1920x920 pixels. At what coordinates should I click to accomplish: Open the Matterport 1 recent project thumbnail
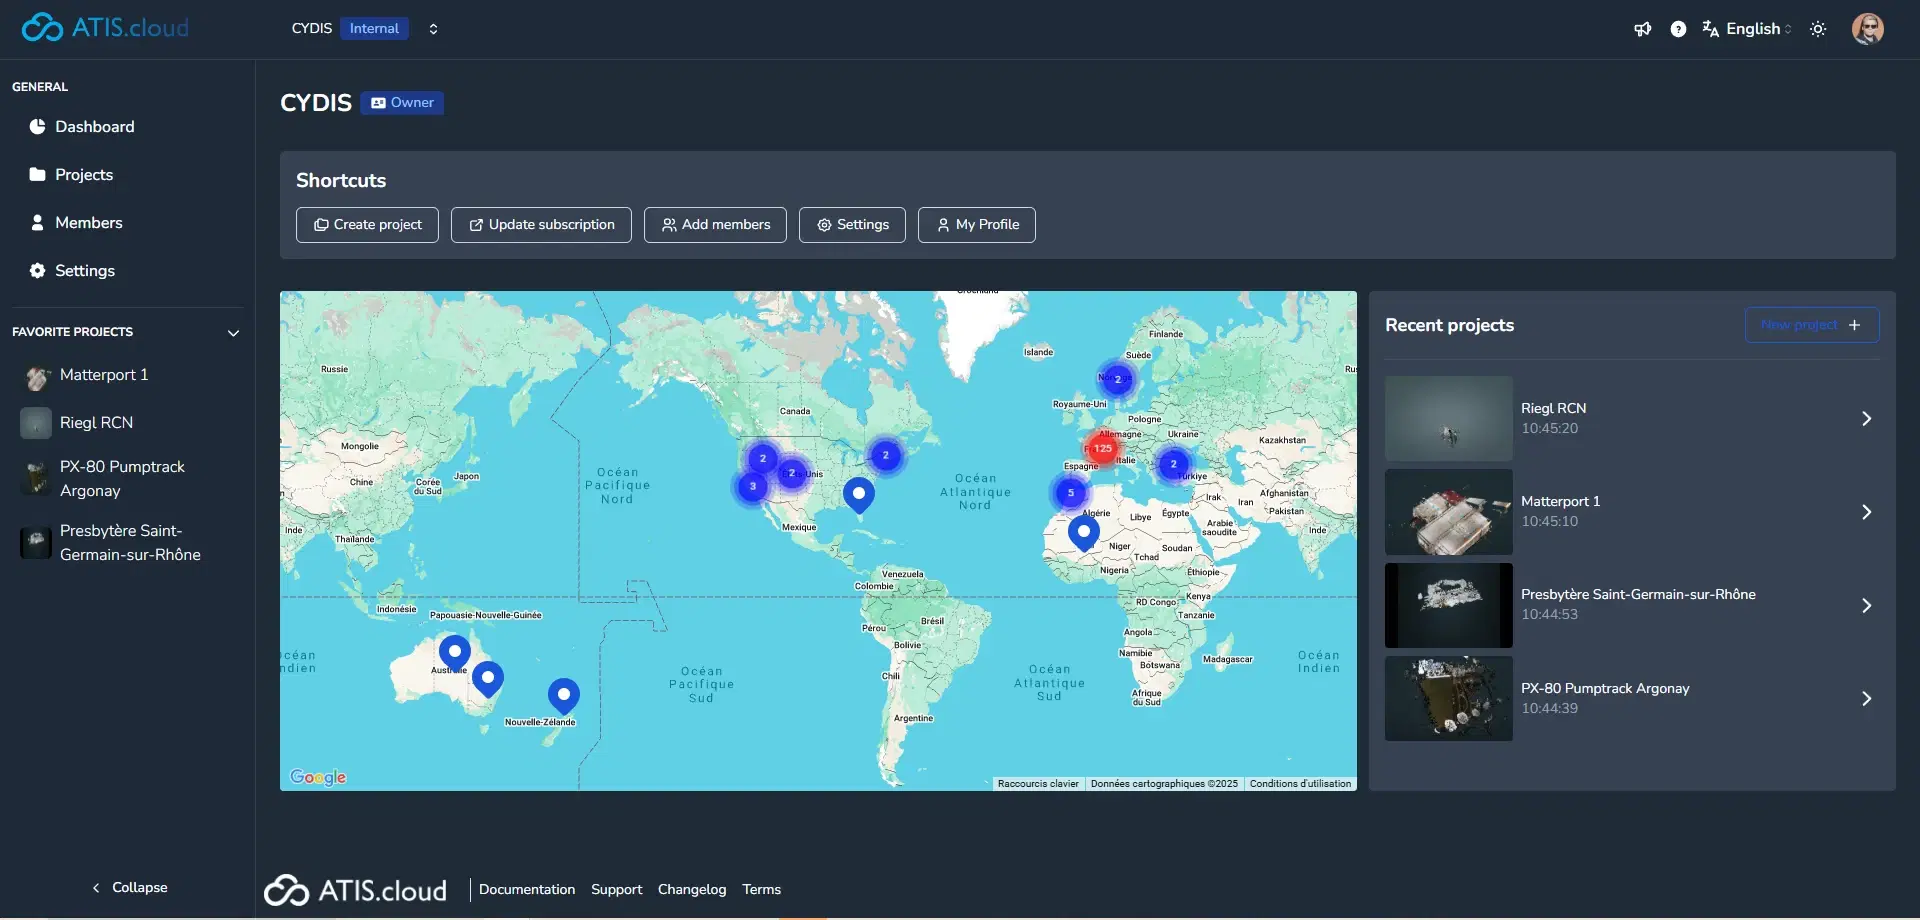coord(1448,512)
